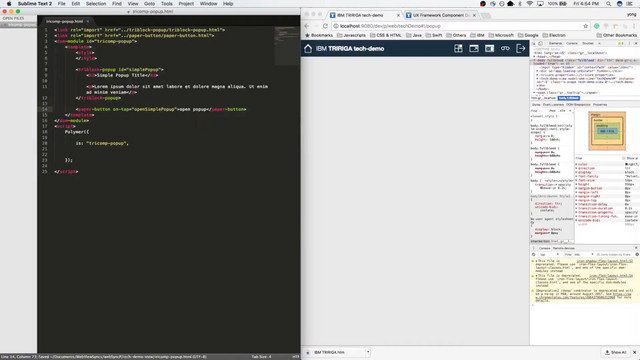
Task: Open the Goto menu in Sublime Text
Action: (x=149, y=4)
